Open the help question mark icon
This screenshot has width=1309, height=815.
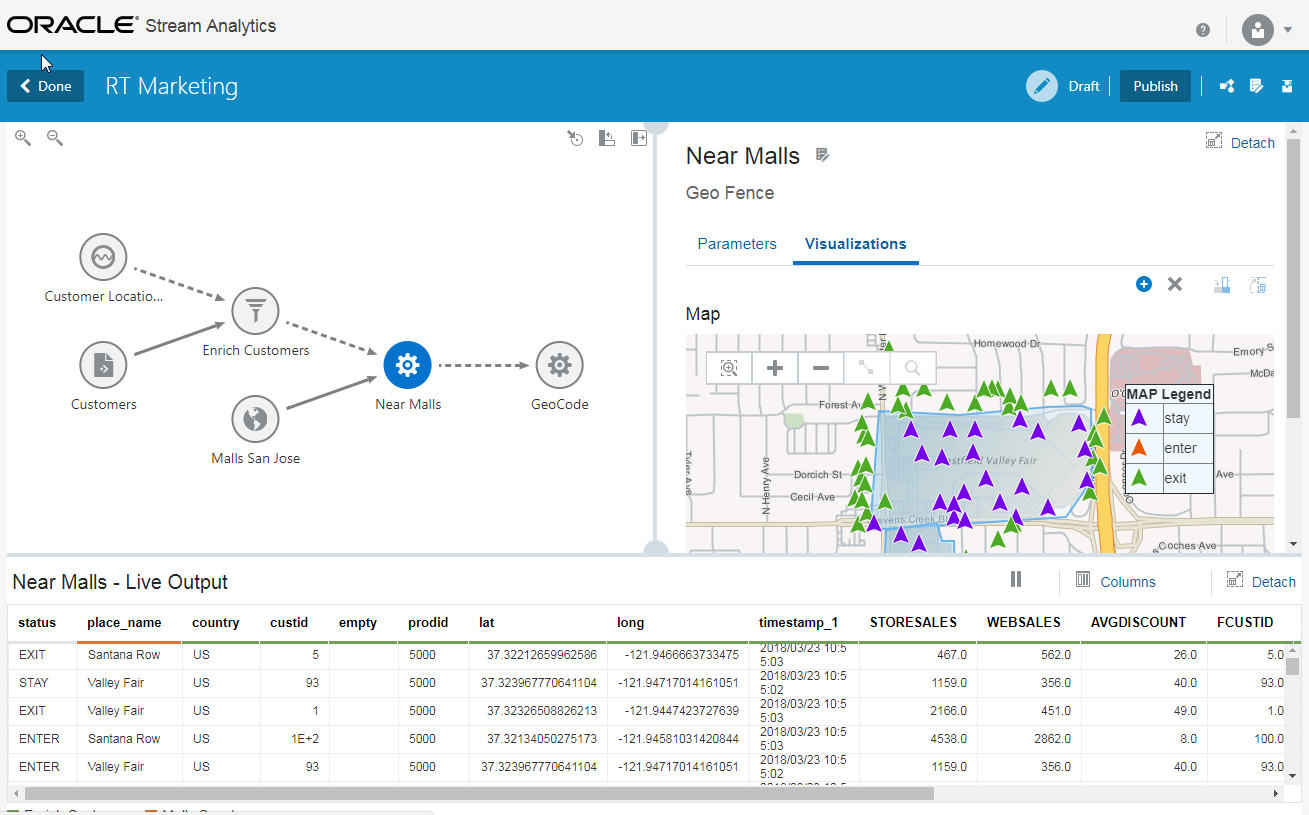pos(1203,30)
